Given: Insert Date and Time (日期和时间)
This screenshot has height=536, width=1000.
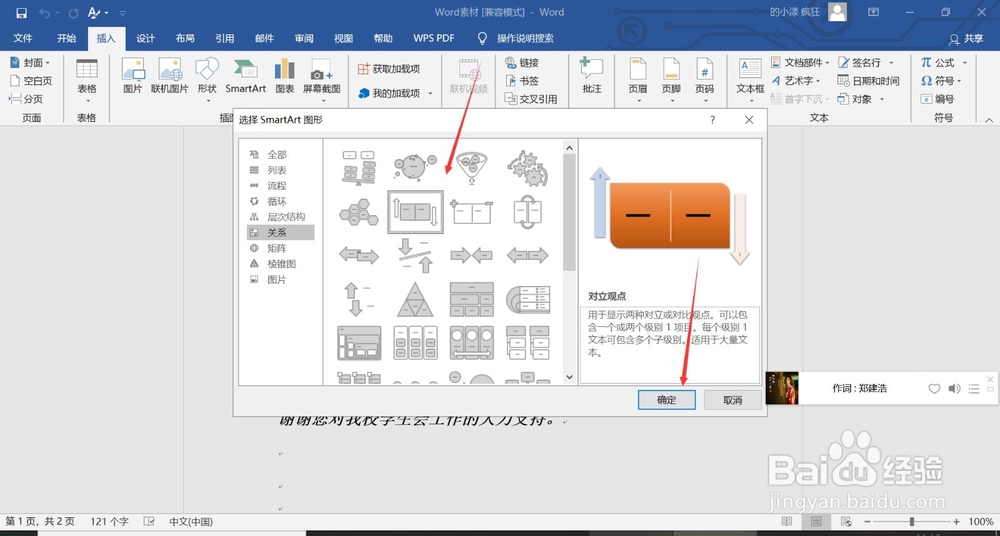Looking at the screenshot, I should (869, 80).
